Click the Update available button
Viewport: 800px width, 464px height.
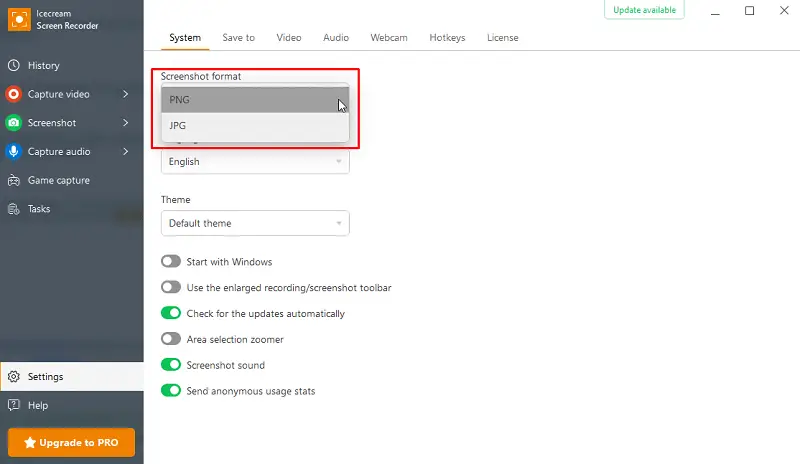click(644, 10)
